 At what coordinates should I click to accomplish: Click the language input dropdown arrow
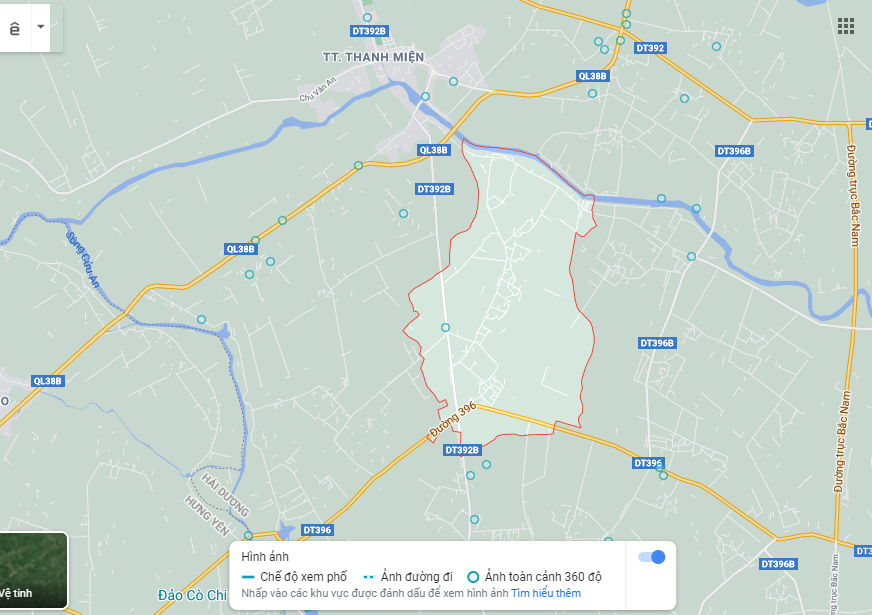[x=41, y=27]
